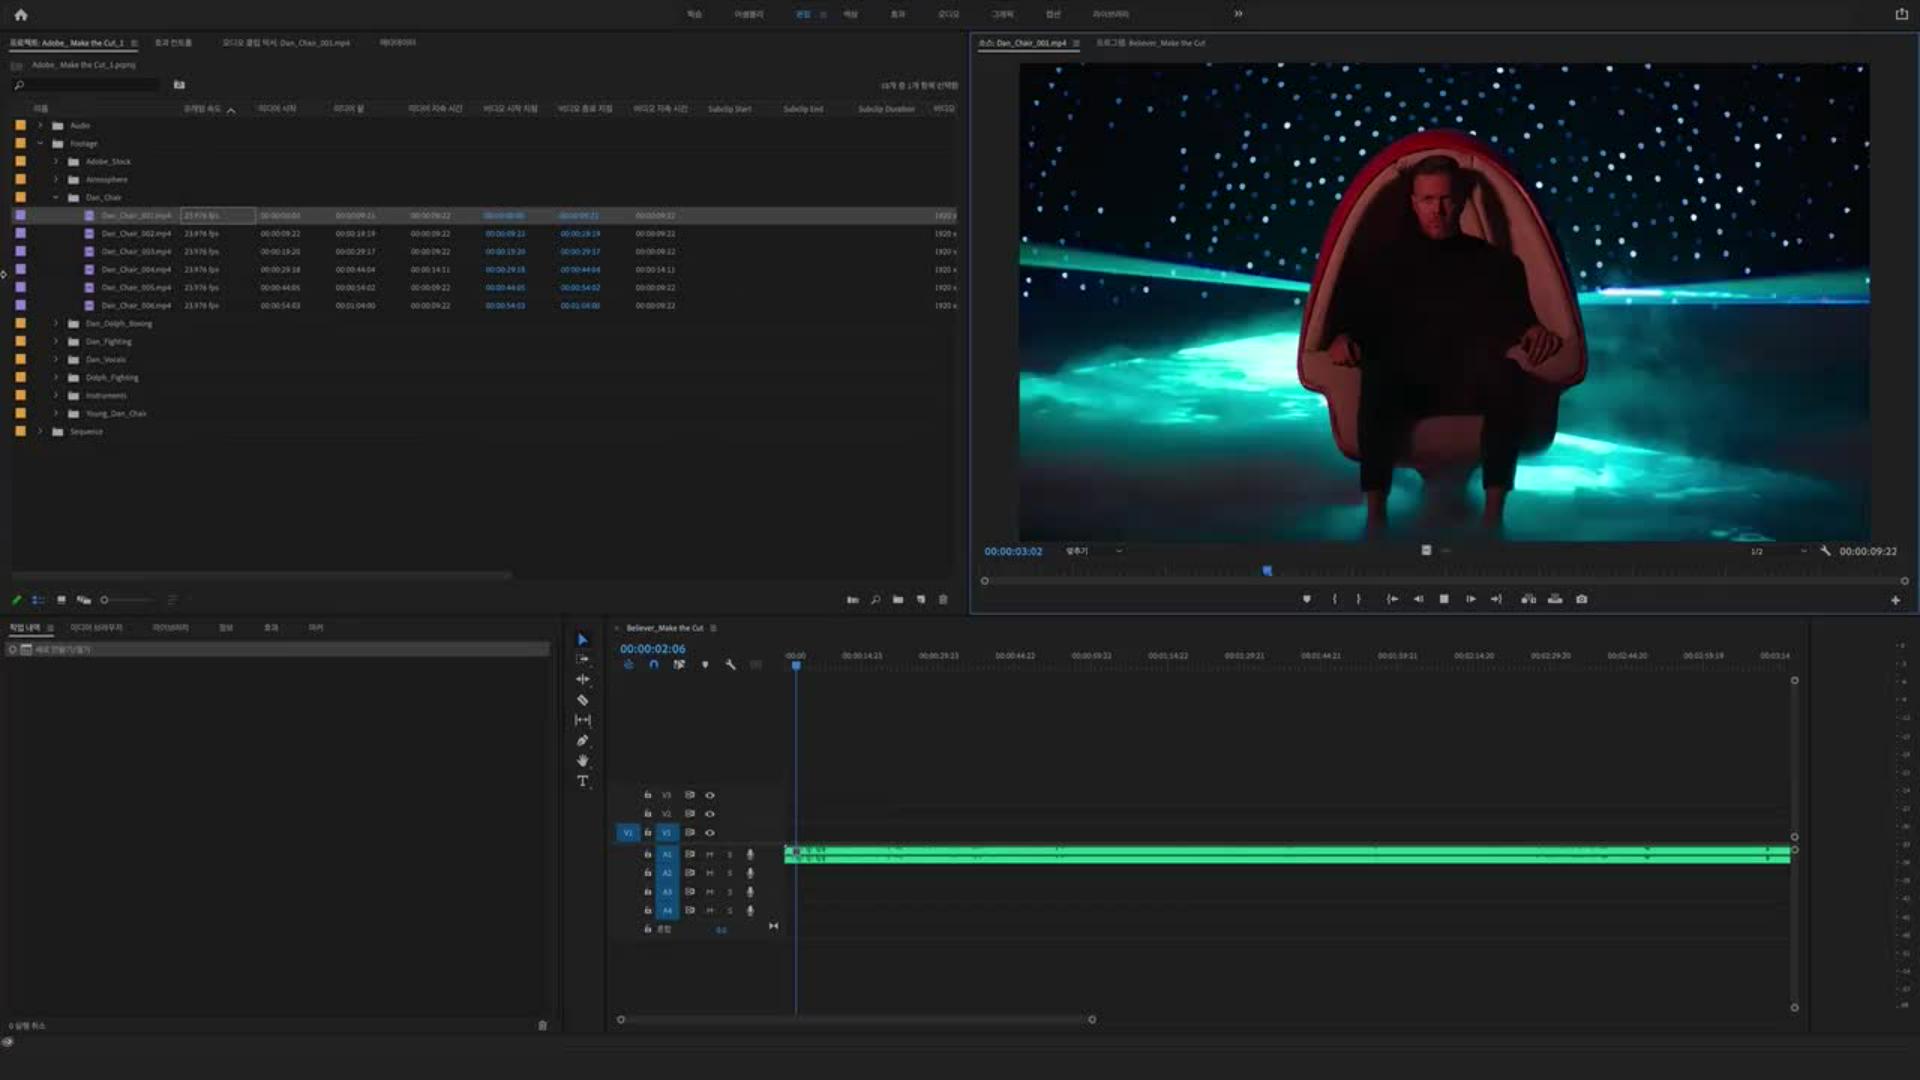Toggle timeline snap magnet icon
Screen dimensions: 1920x1080
[x=653, y=665]
